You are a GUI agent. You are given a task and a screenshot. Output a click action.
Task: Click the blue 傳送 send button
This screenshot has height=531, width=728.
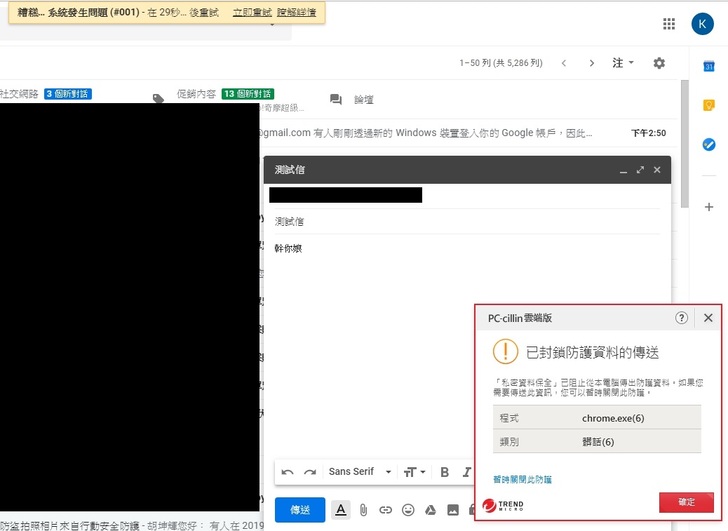coord(300,510)
